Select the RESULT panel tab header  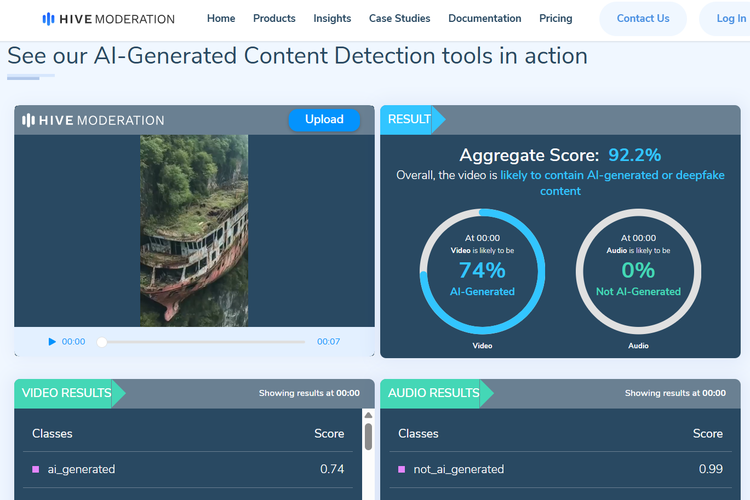(x=410, y=119)
